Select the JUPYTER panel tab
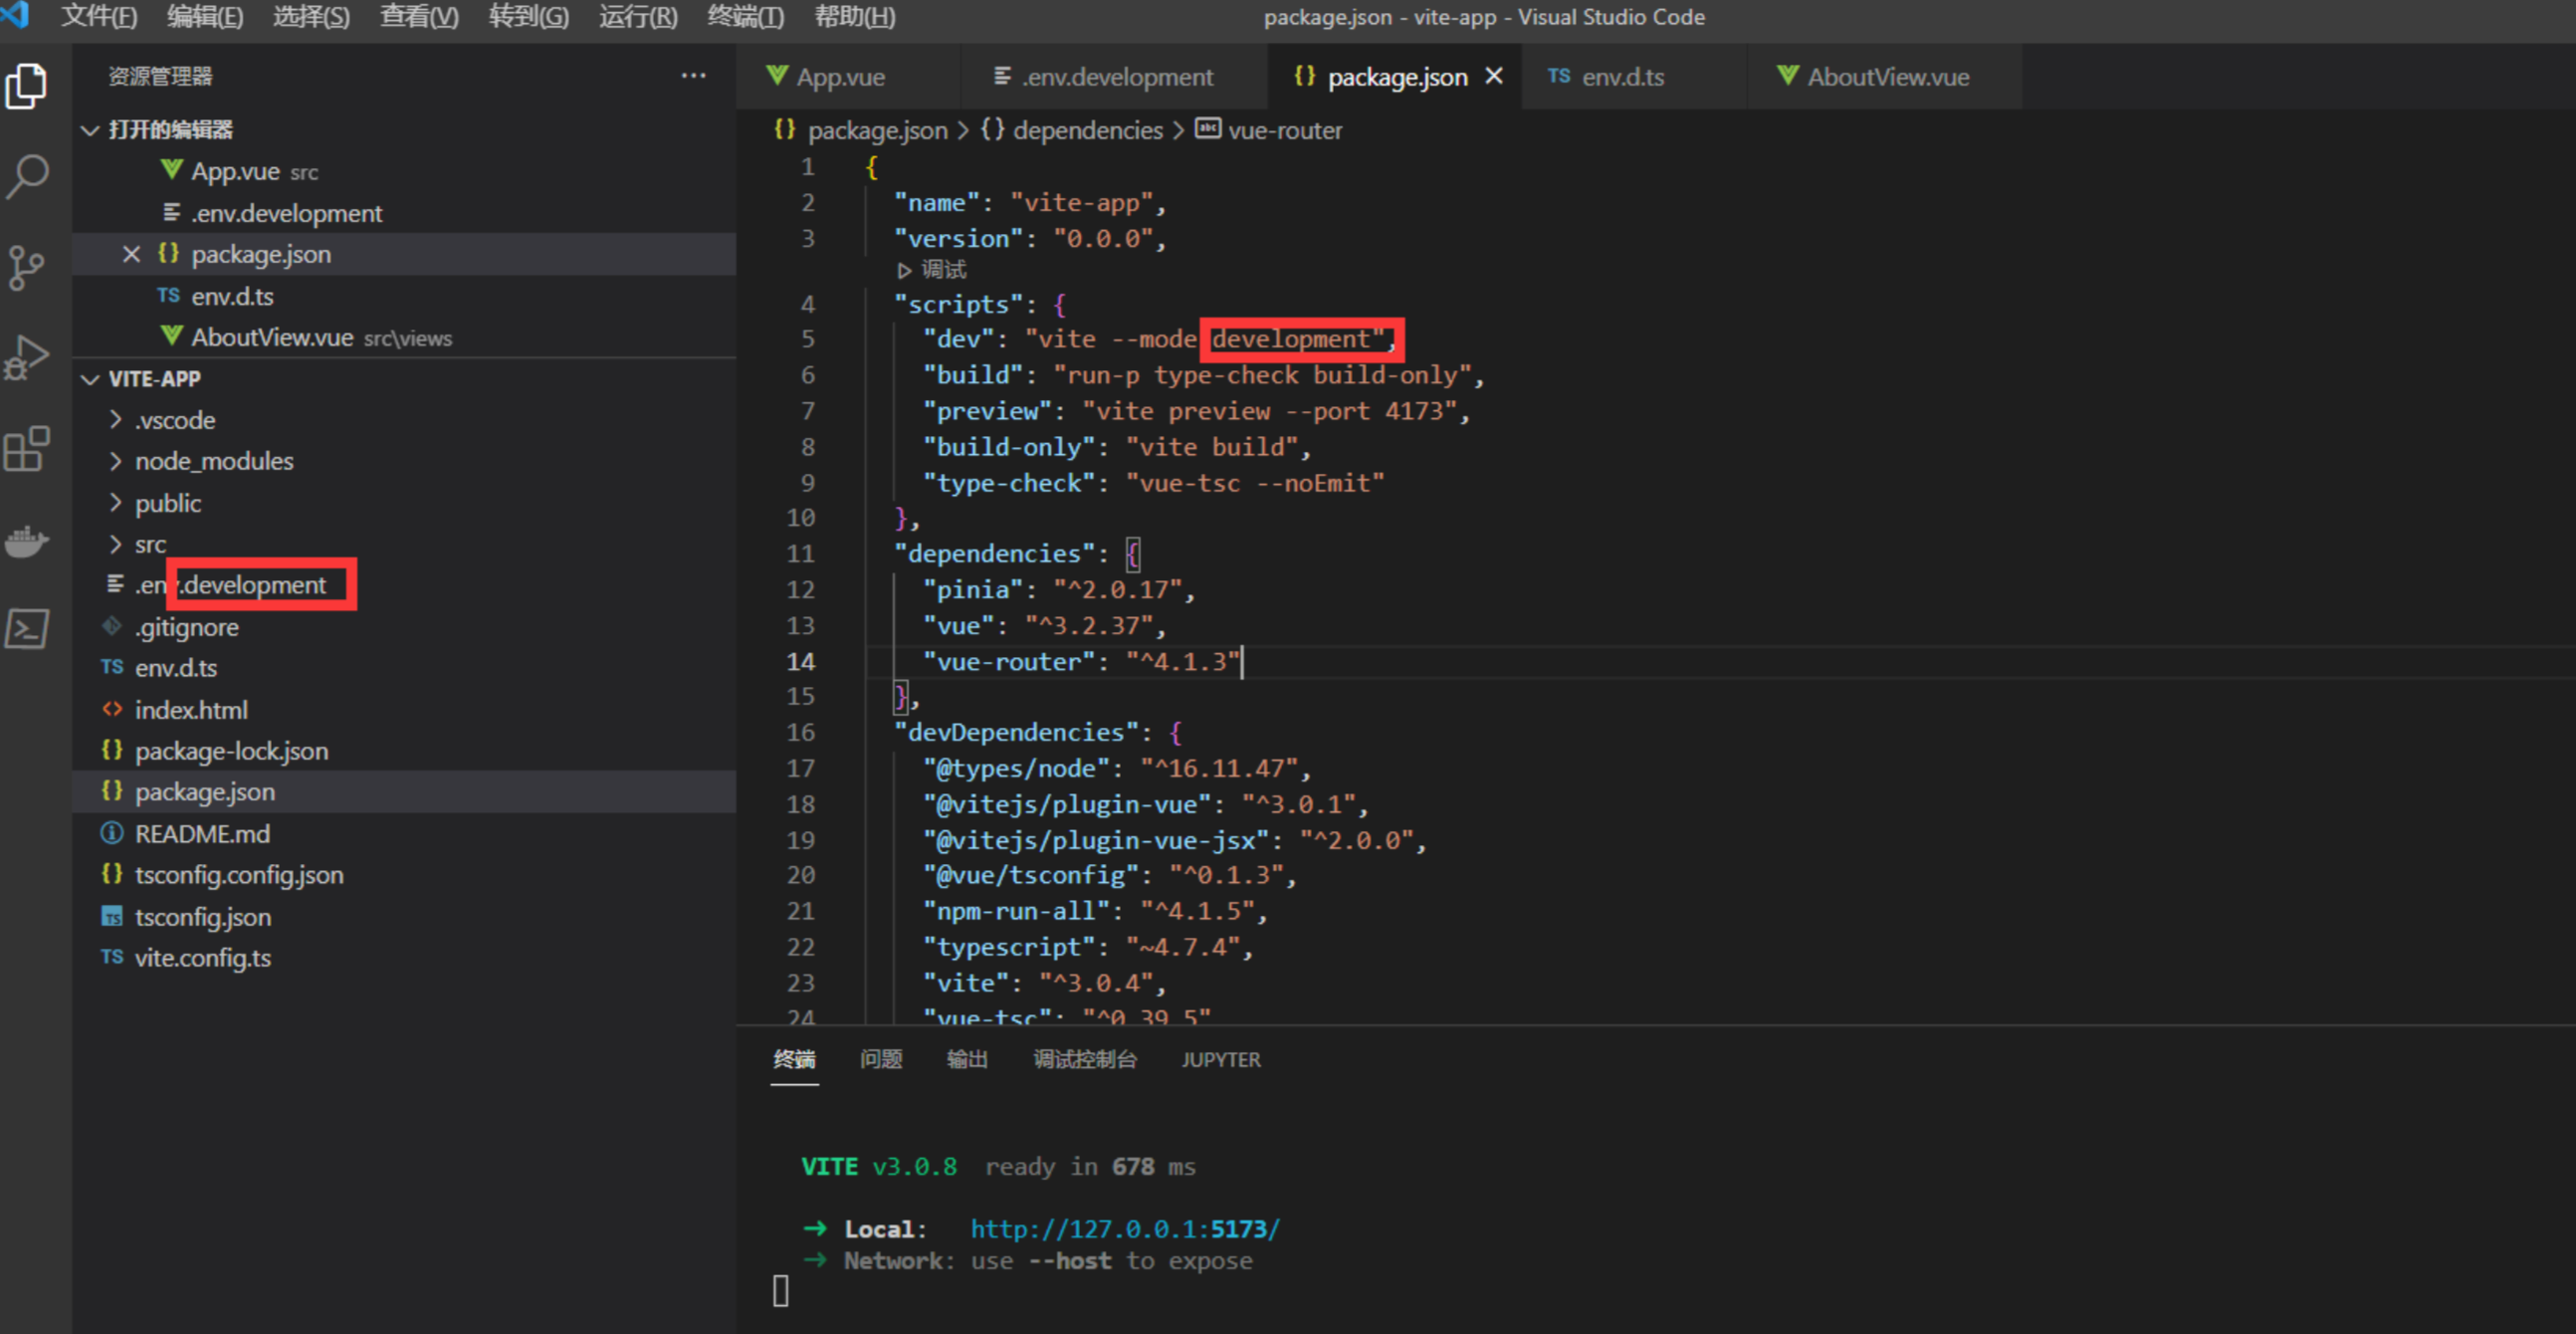Viewport: 2576px width, 1334px height. point(1221,1059)
